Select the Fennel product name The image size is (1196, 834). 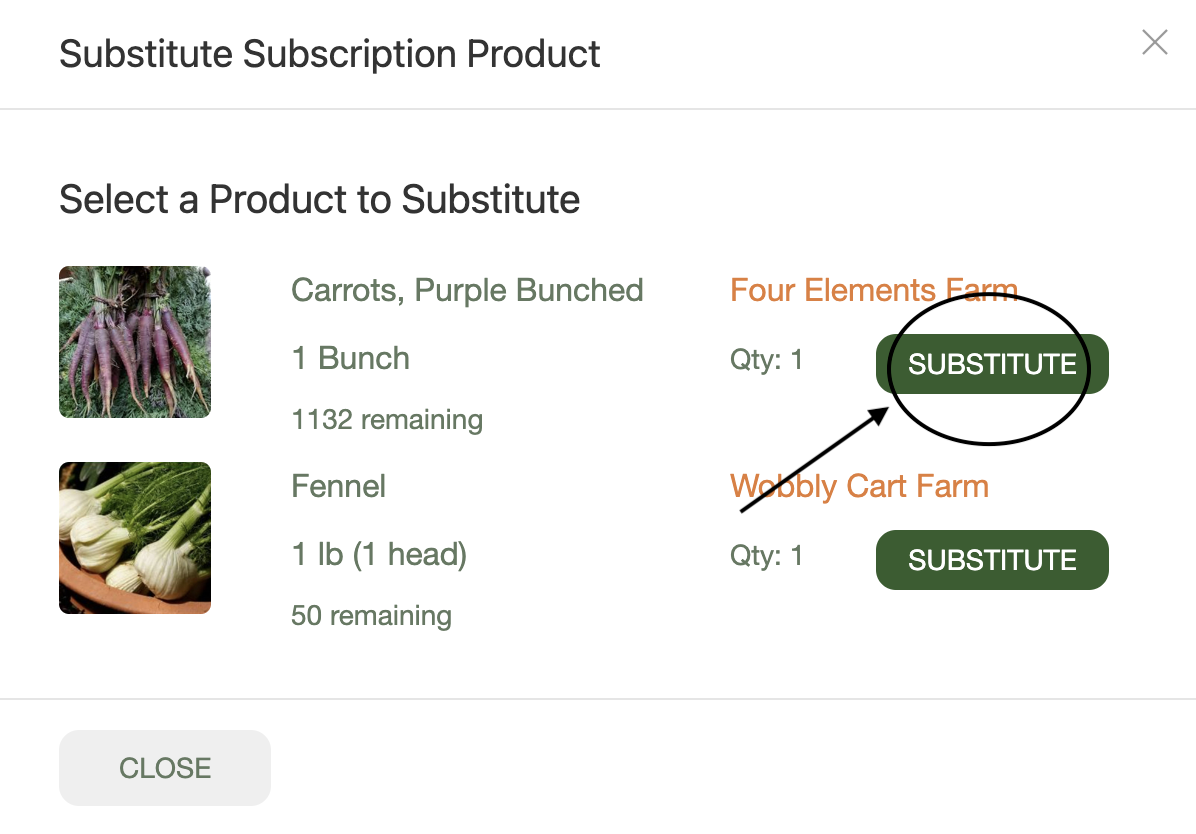coord(338,487)
